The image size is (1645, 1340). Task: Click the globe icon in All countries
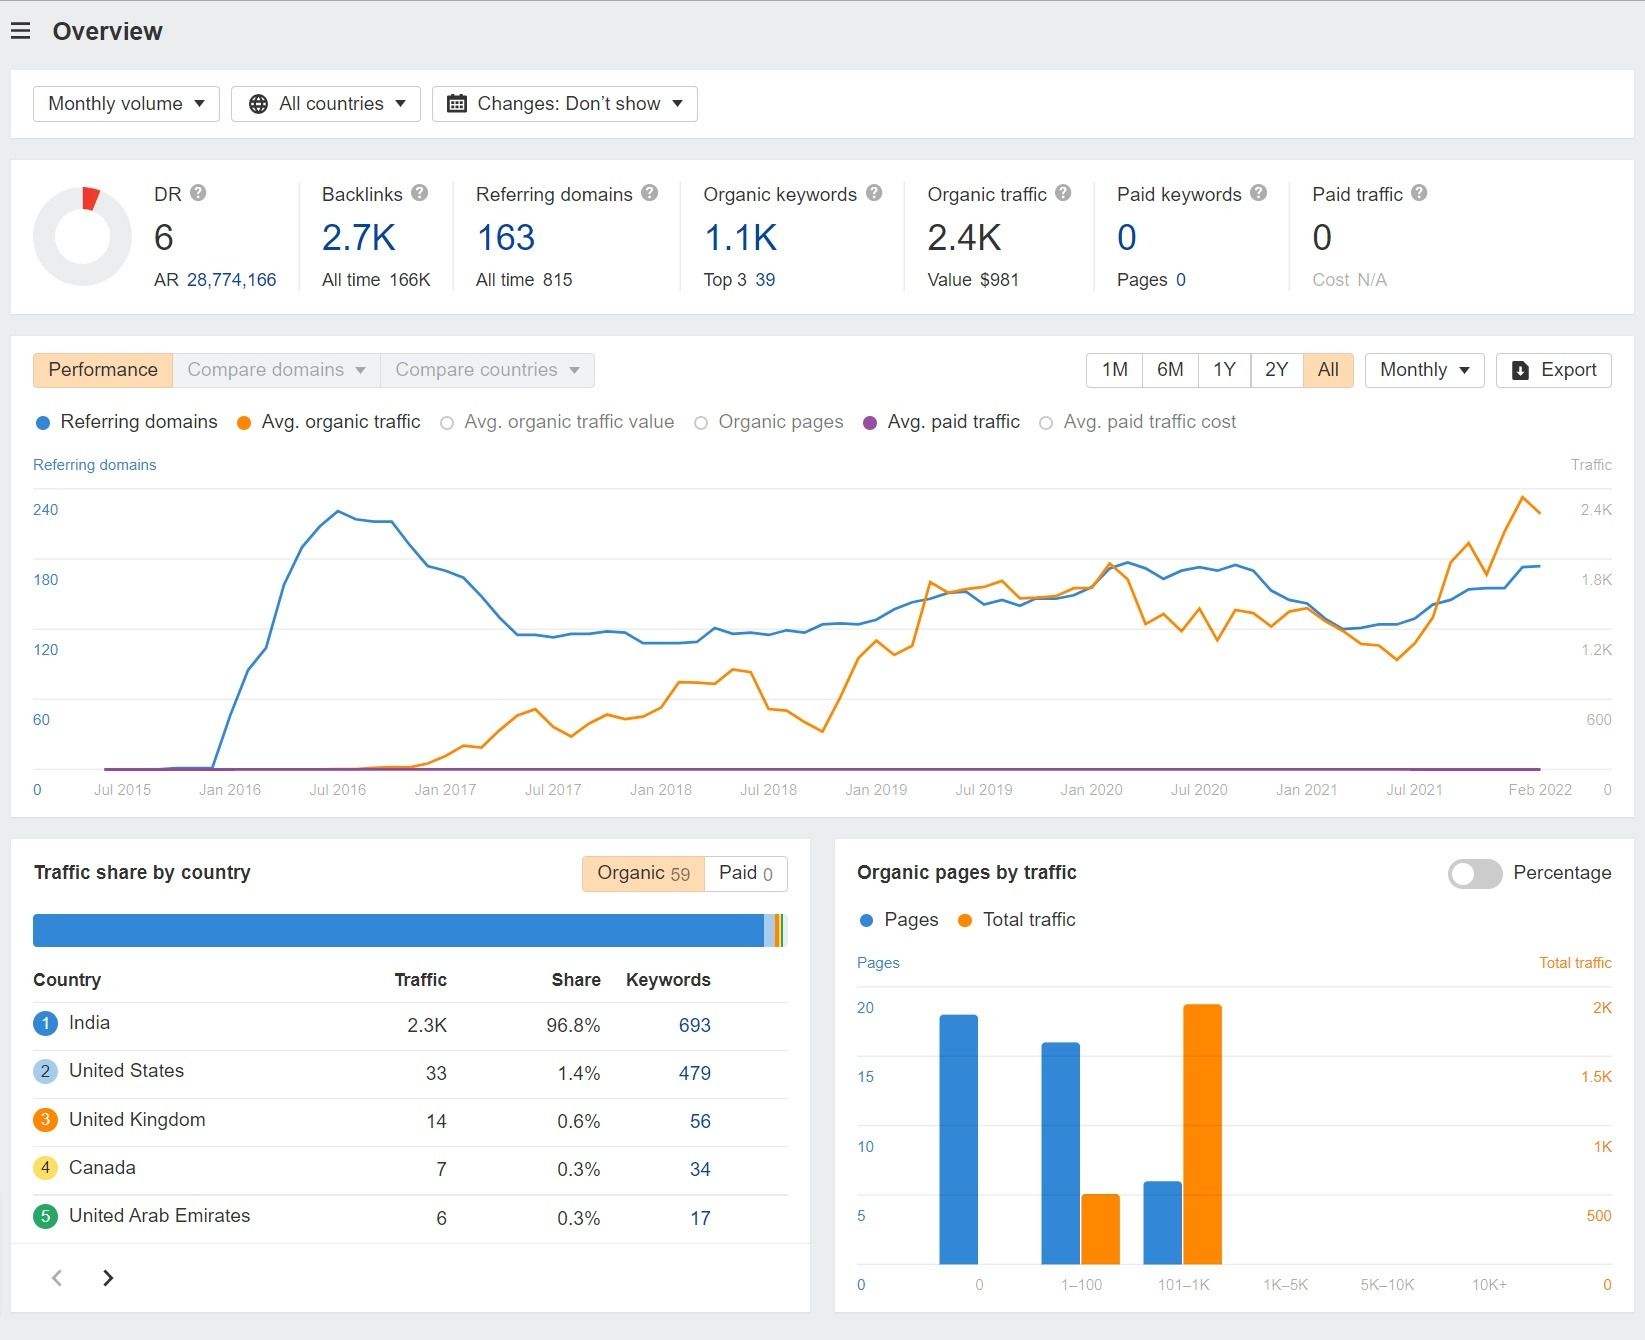click(x=258, y=104)
